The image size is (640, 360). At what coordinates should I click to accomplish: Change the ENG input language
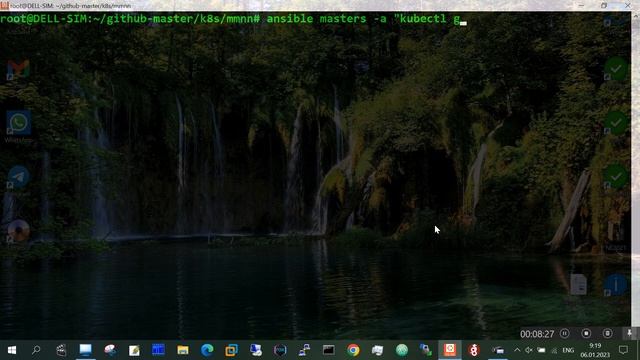point(568,350)
